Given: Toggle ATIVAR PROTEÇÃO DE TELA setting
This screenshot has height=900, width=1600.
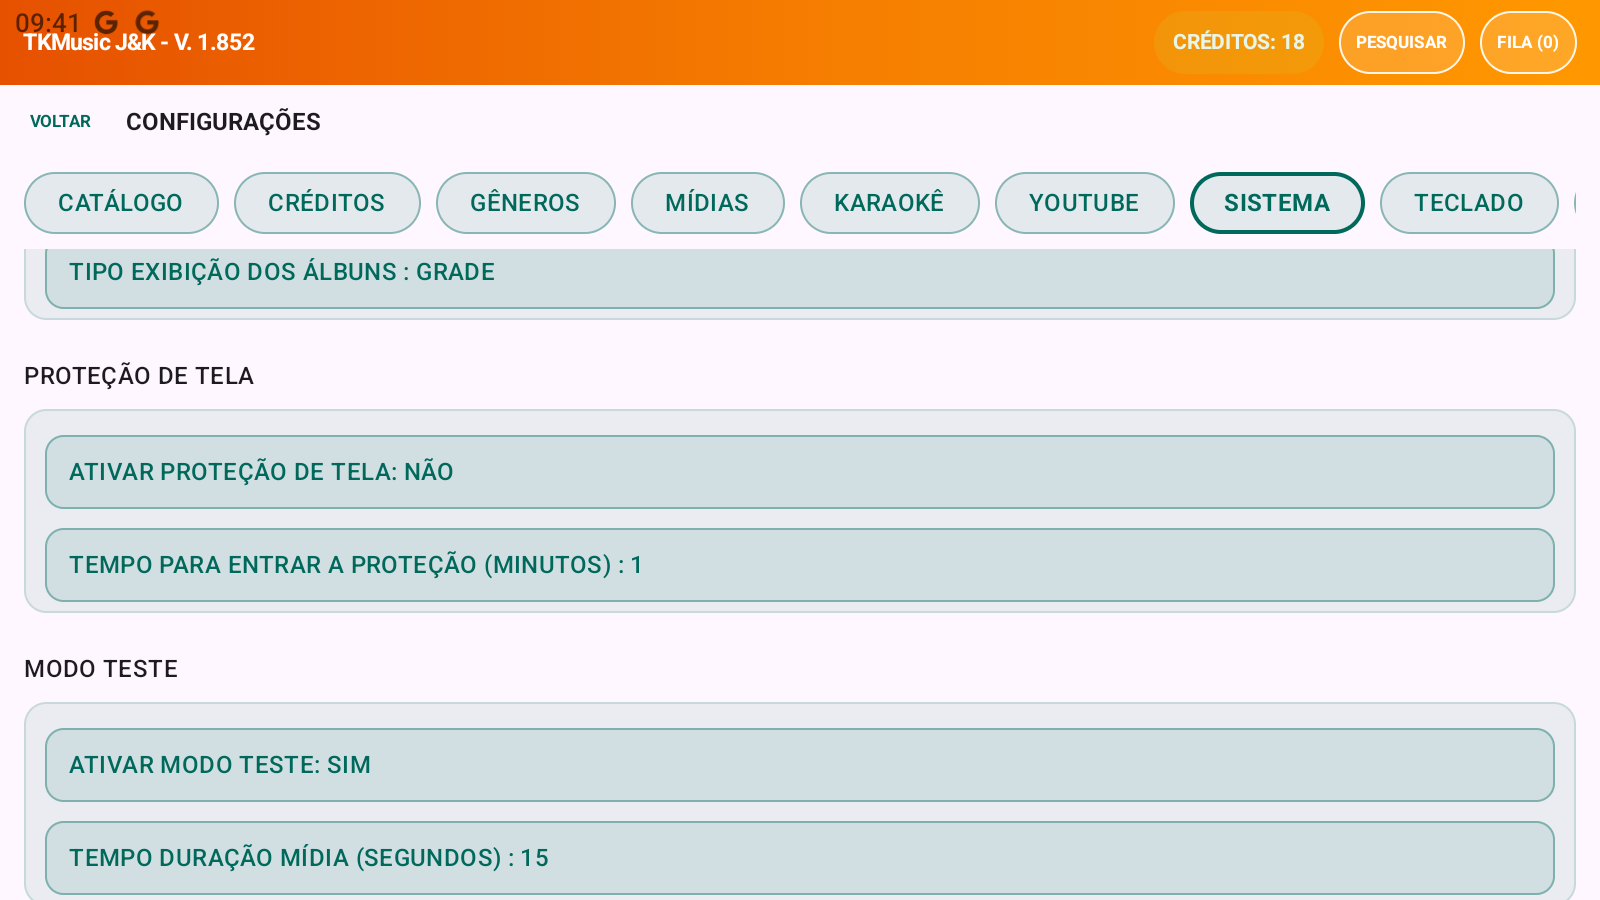Looking at the screenshot, I should pos(800,472).
